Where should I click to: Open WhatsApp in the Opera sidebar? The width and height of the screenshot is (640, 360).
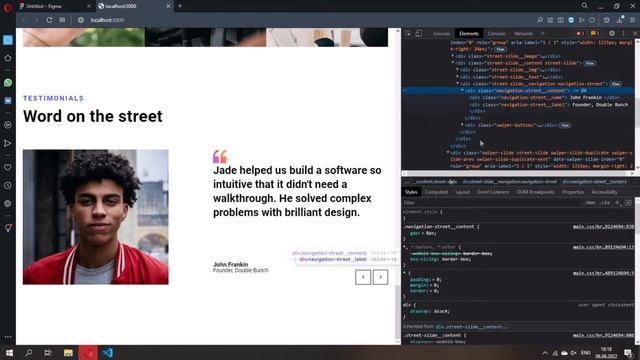coord(8,82)
